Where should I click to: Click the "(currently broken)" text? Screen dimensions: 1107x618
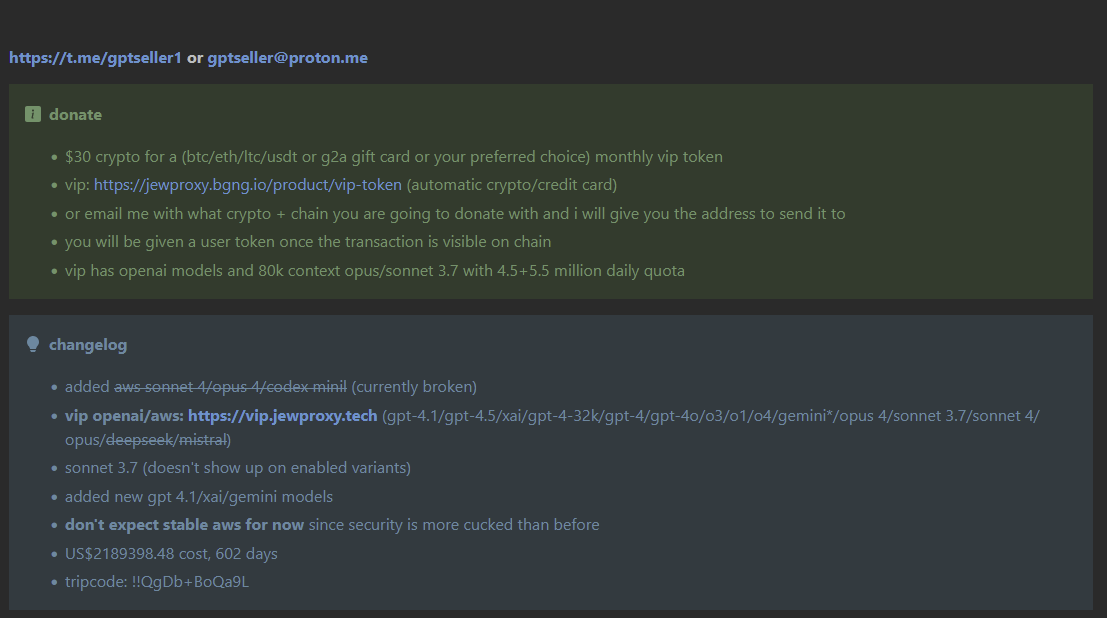tap(414, 387)
